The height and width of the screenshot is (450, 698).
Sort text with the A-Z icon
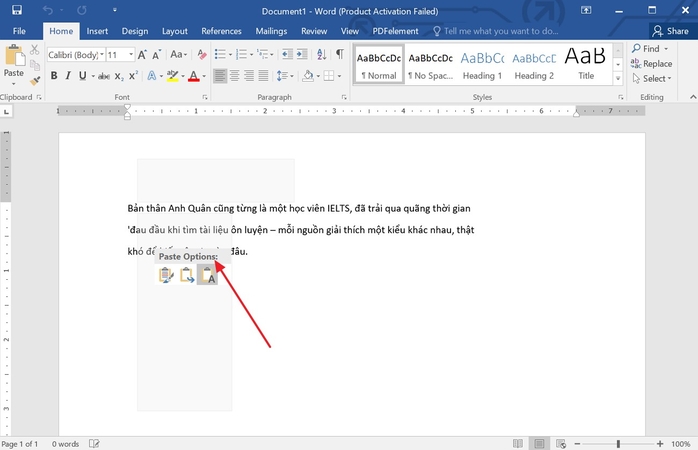tap(321, 54)
